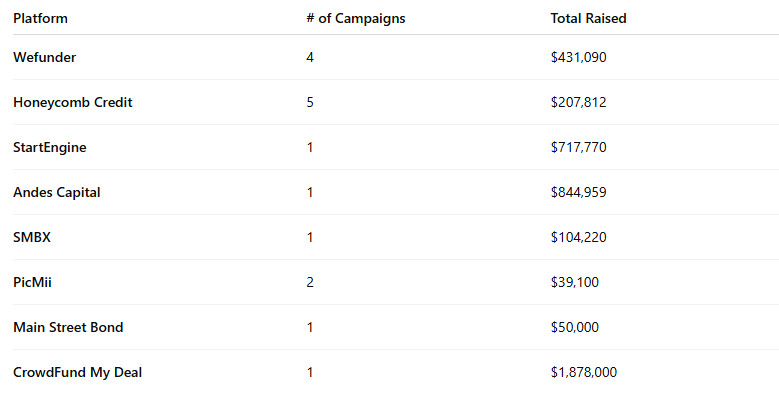
Task: Click the $717,770 amount
Action: 578,147
